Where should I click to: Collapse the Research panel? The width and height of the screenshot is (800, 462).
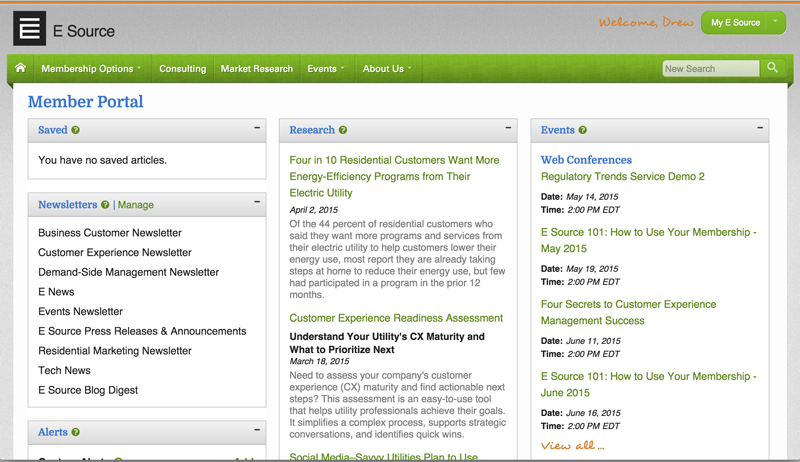click(x=508, y=127)
